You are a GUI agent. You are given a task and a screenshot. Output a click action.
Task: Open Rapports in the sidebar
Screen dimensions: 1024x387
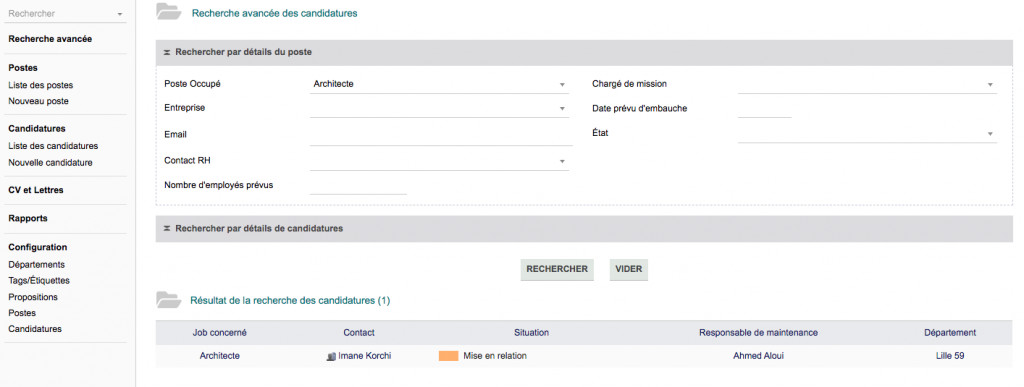pos(28,219)
